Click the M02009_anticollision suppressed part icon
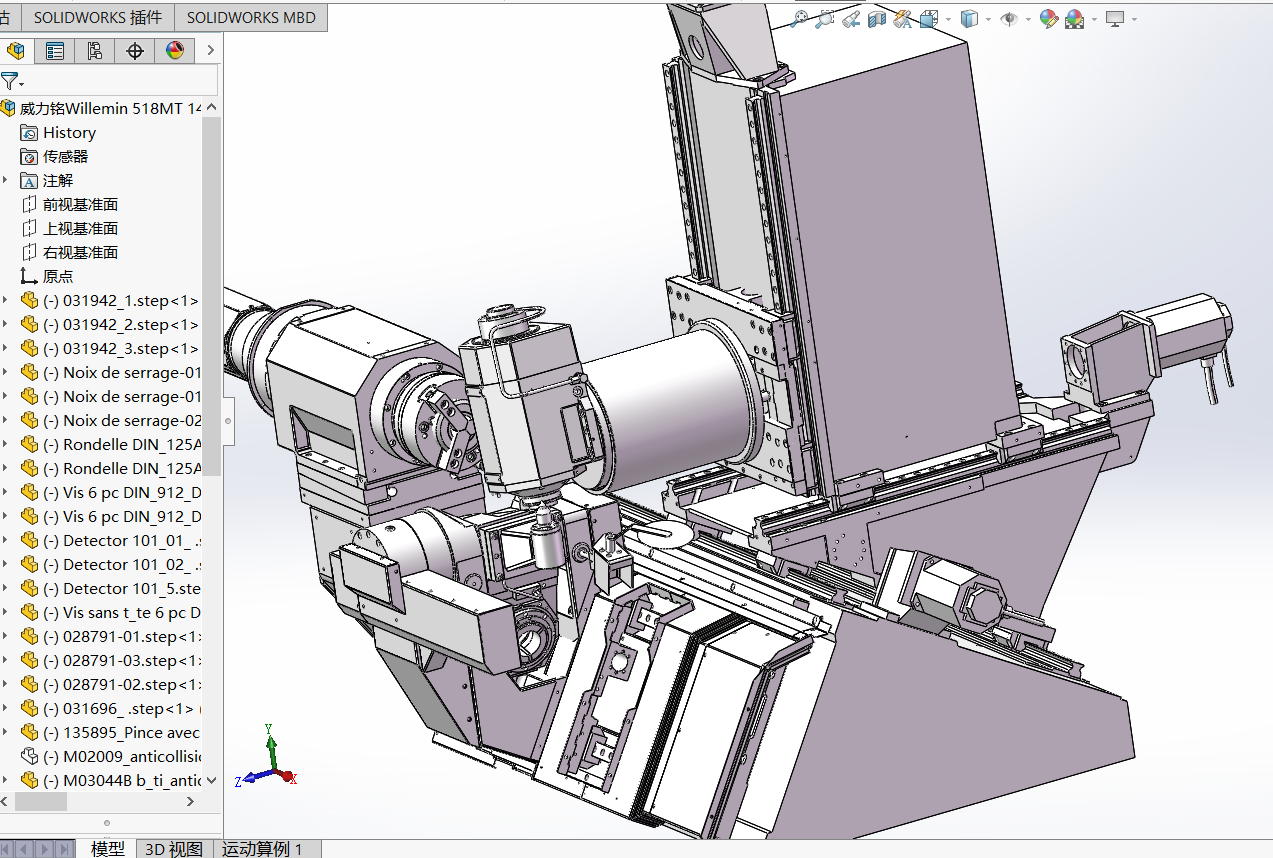This screenshot has width=1273, height=858. point(29,756)
